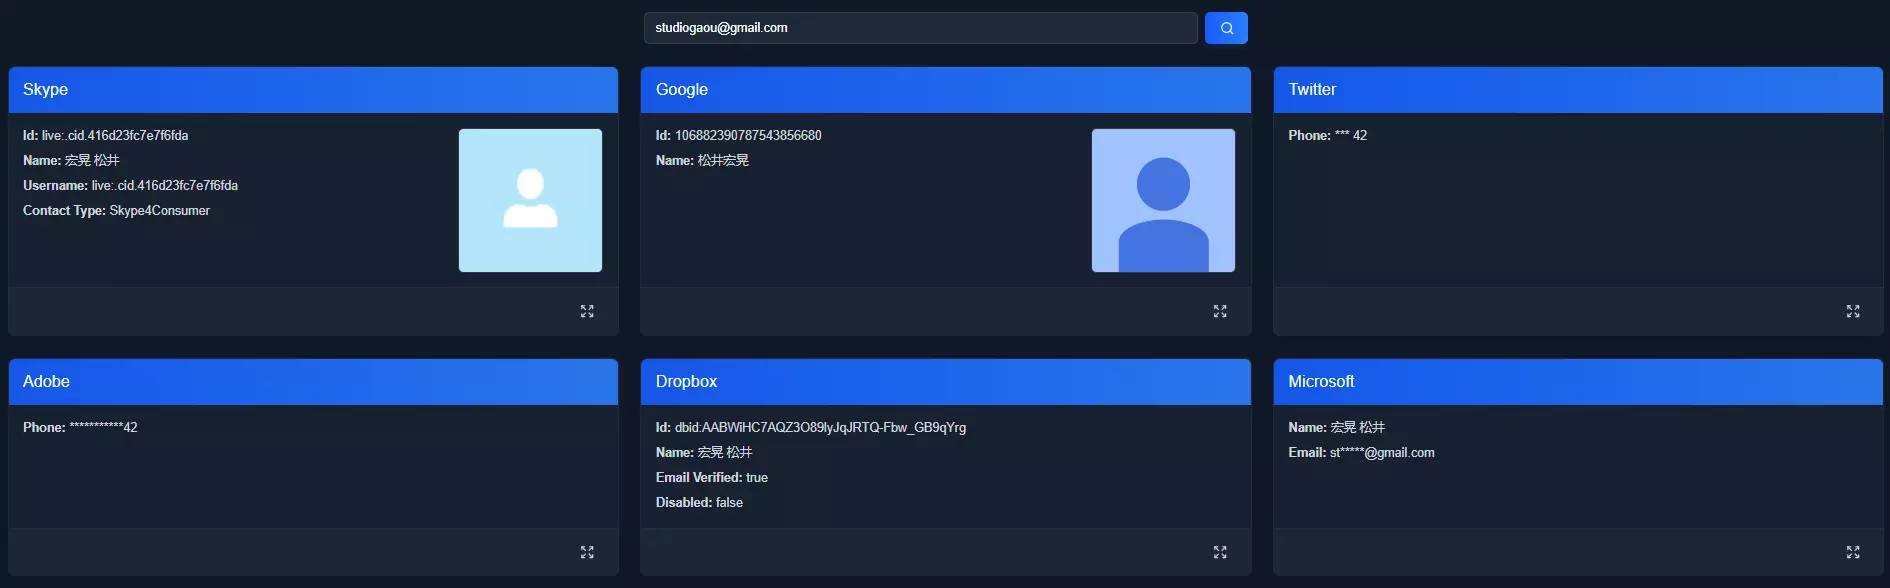Select Disabled: false text
This screenshot has width=1890, height=588.
click(x=700, y=502)
